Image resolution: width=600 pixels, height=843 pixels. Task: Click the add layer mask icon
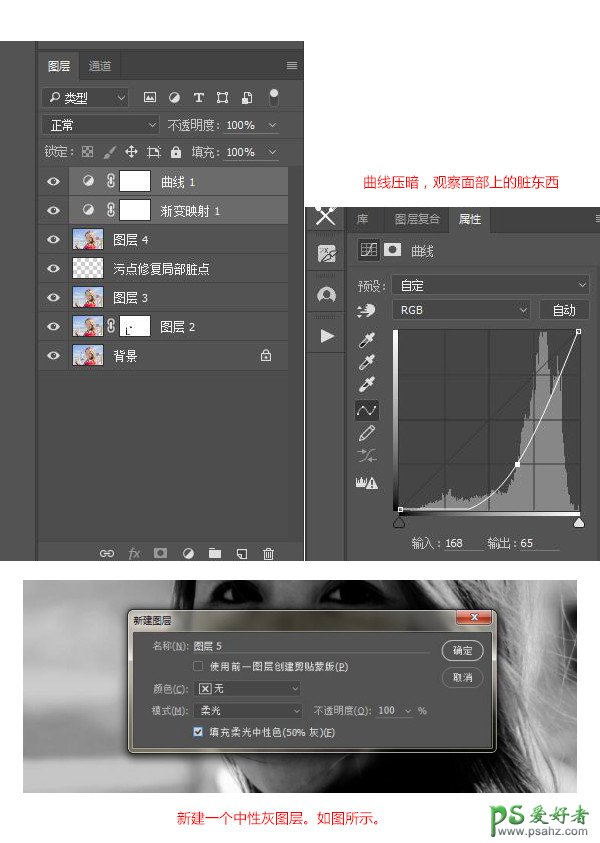point(160,553)
